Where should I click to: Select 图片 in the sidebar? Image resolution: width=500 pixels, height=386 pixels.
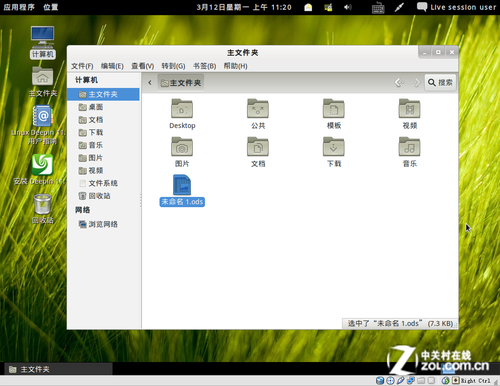tap(103, 158)
